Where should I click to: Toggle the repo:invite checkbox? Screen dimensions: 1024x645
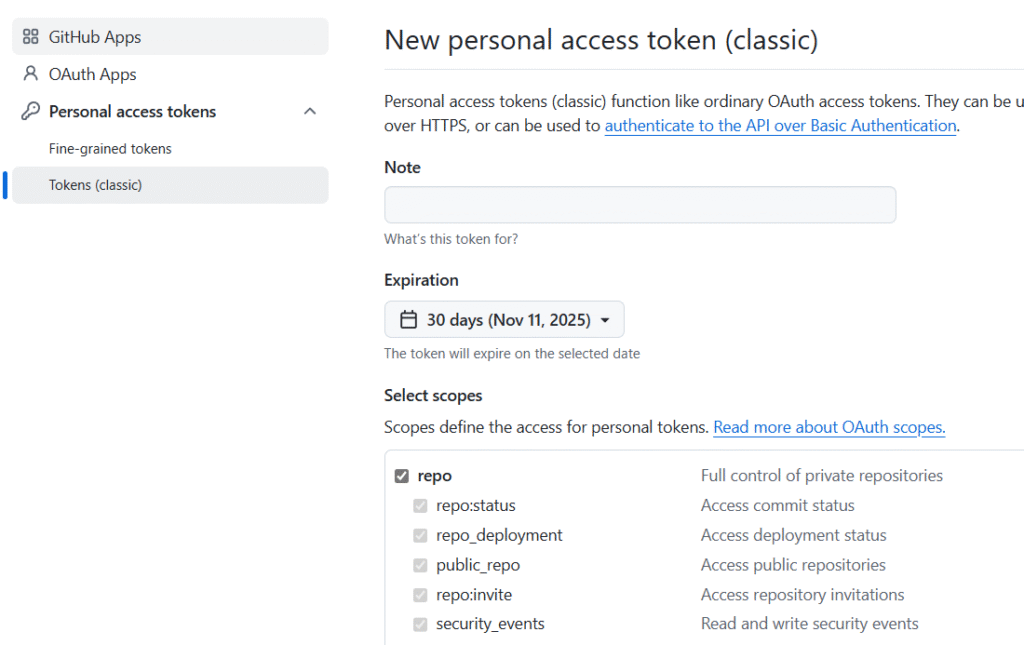420,595
